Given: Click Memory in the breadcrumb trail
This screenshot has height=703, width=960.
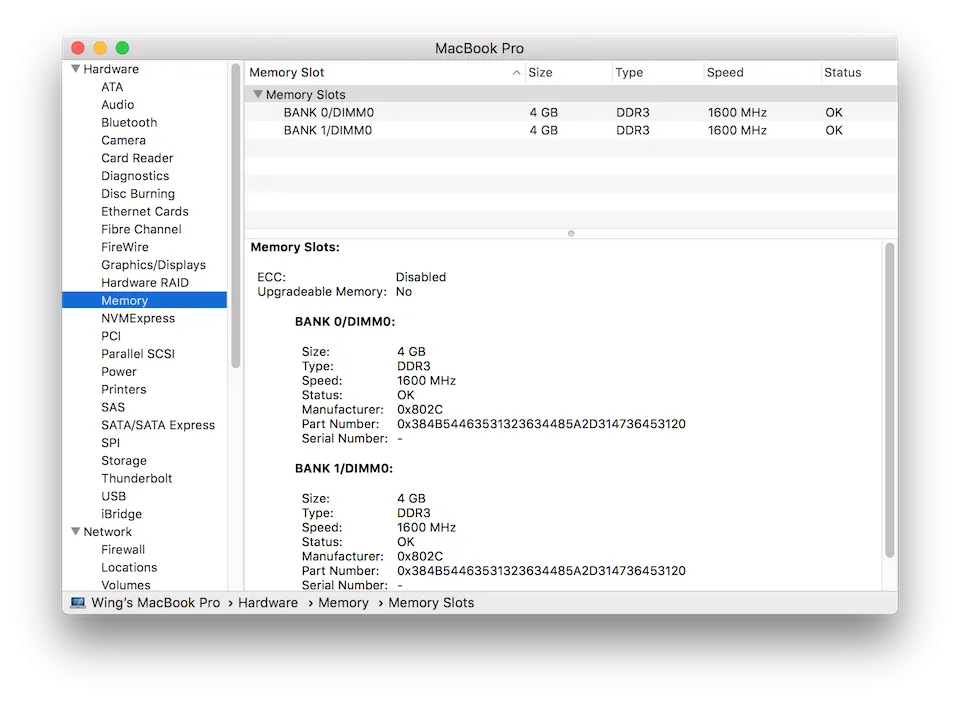Looking at the screenshot, I should tap(343, 602).
